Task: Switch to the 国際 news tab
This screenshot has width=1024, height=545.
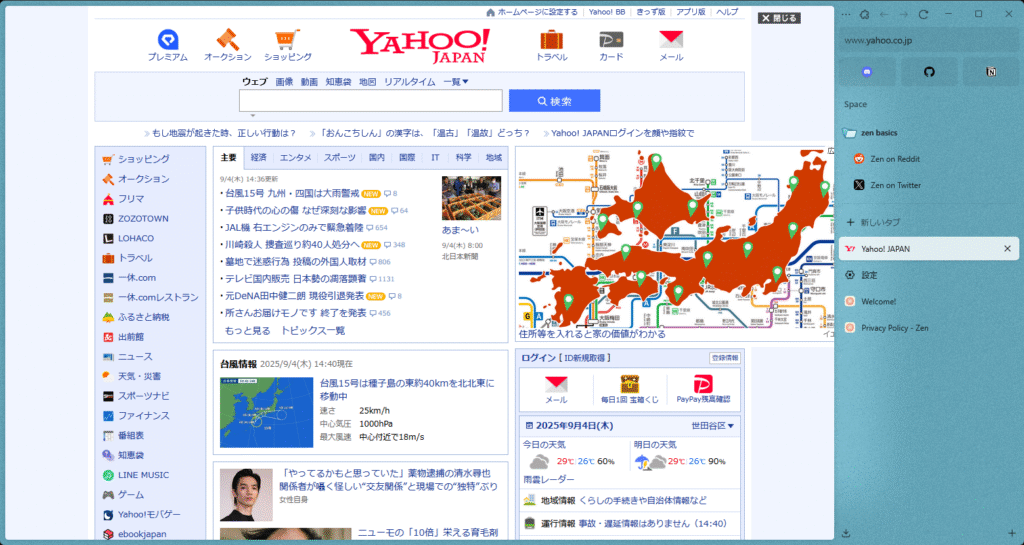Action: [x=408, y=157]
